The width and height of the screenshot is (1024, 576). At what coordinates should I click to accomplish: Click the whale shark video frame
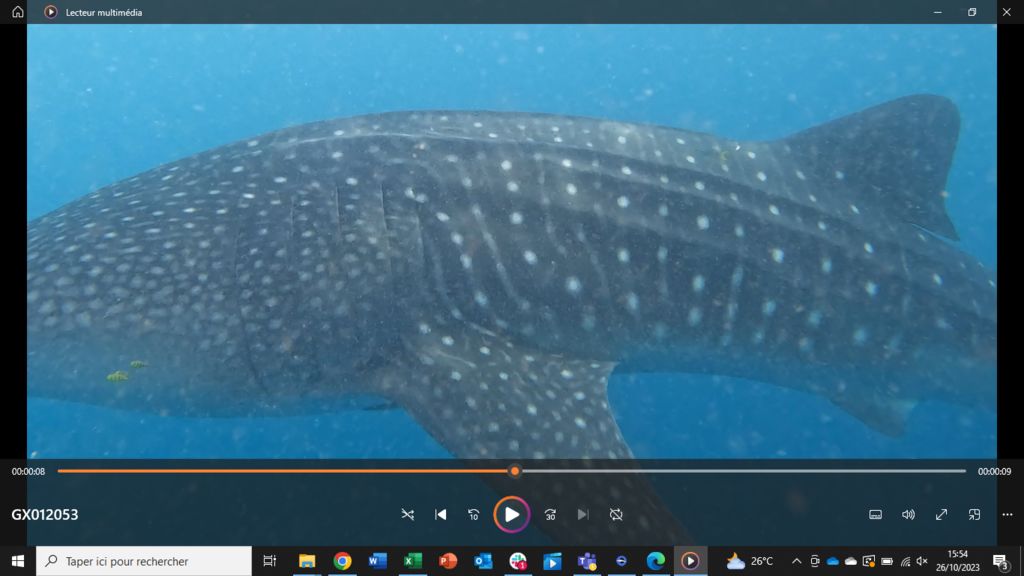tap(511, 240)
